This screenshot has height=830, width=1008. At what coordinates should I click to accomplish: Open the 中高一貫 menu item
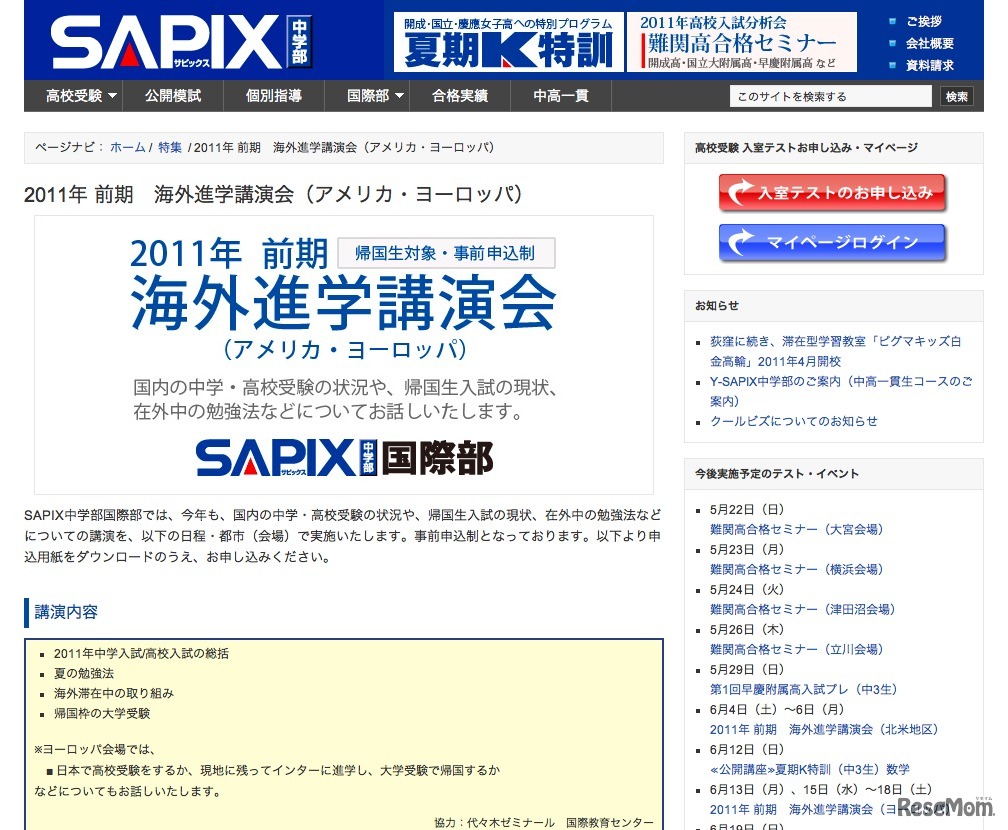tap(561, 96)
